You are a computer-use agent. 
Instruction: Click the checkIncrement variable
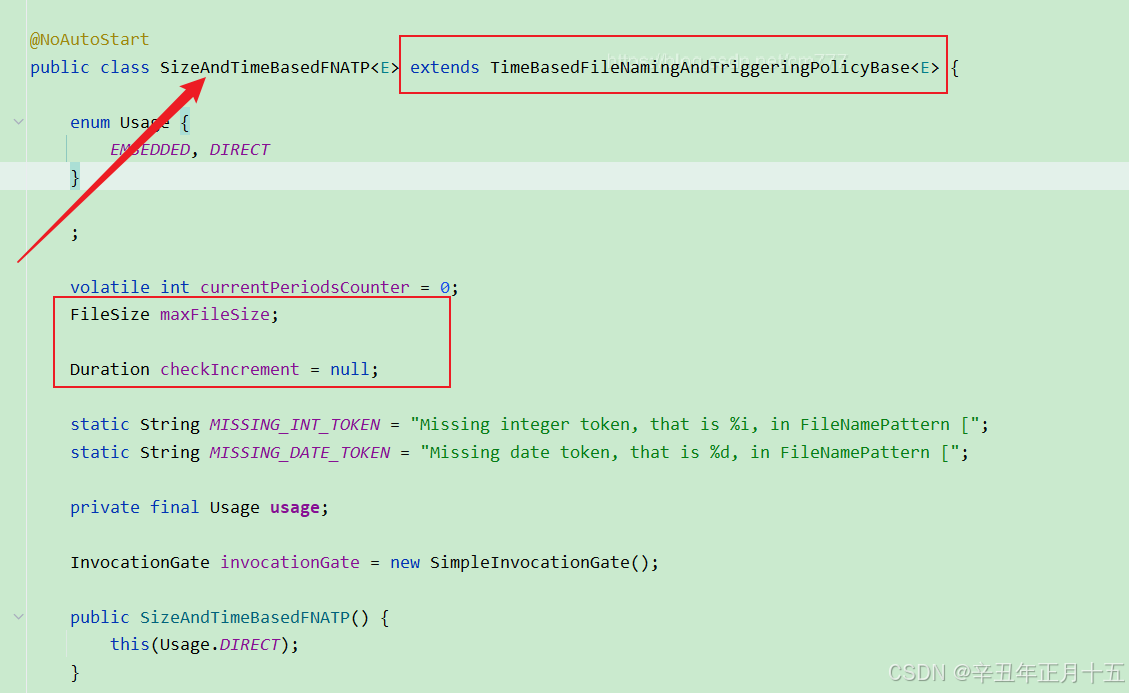229,370
